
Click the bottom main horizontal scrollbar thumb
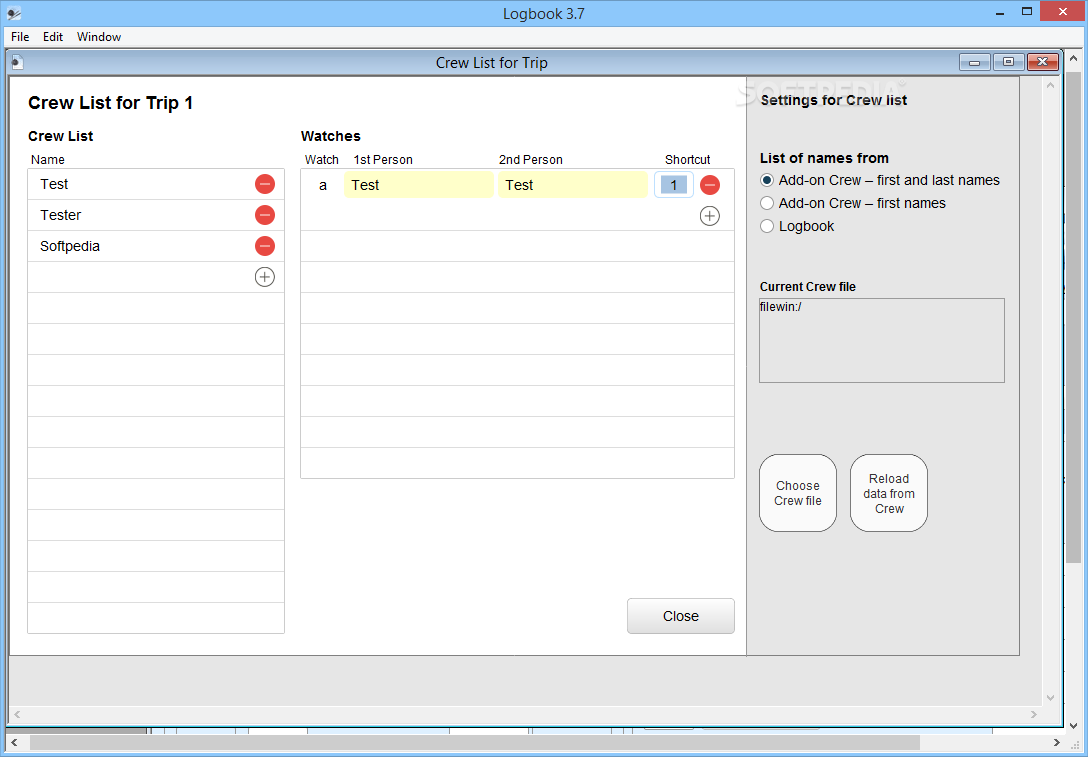point(475,743)
